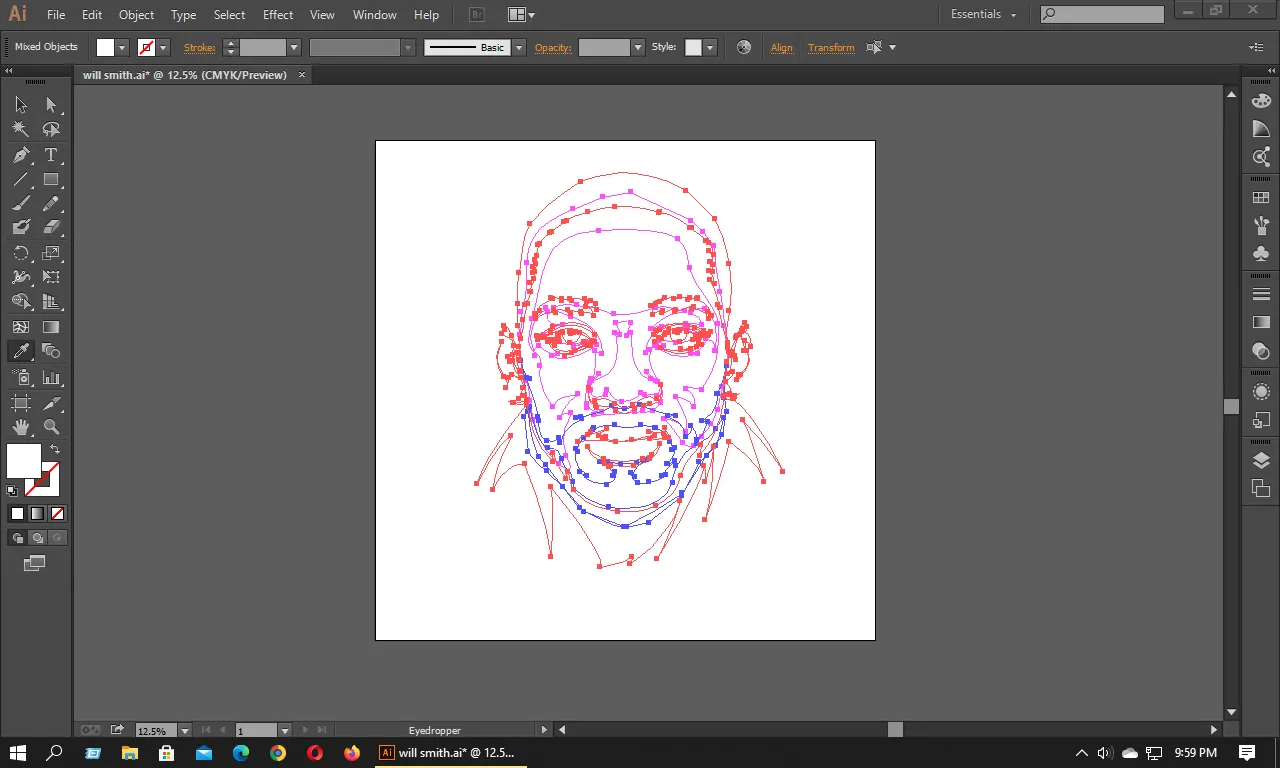Click the active Eyedropper tool
This screenshot has height=768, width=1280.
21,351
